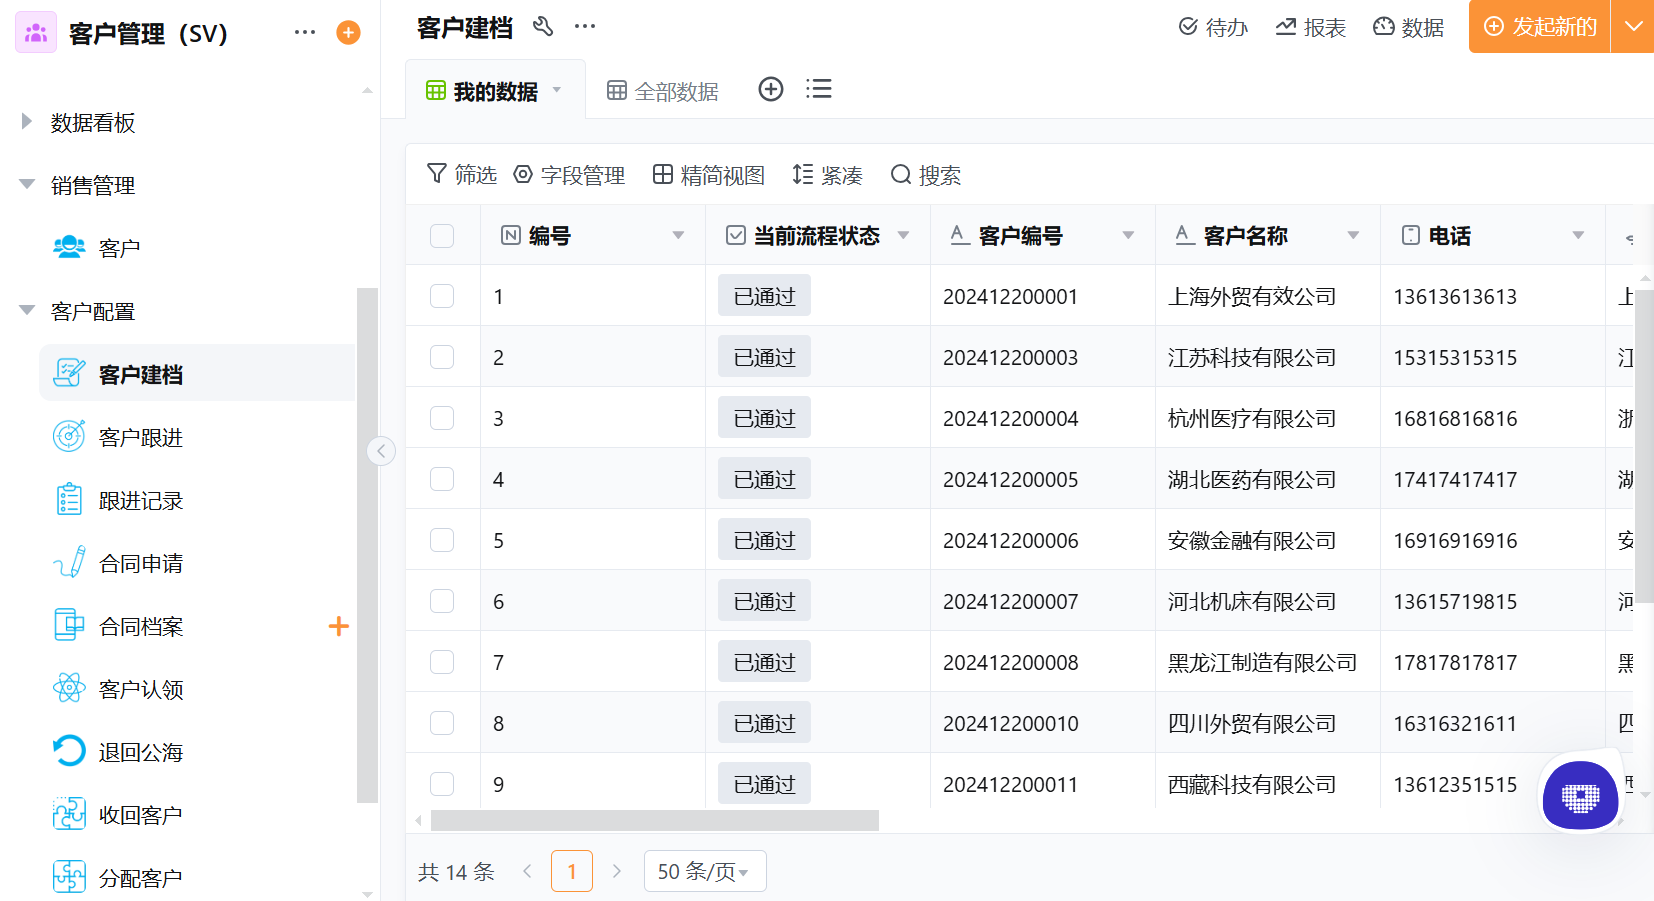This screenshot has height=901, width=1654.
Task: Open 筛选 to filter the table
Action: pos(461,174)
